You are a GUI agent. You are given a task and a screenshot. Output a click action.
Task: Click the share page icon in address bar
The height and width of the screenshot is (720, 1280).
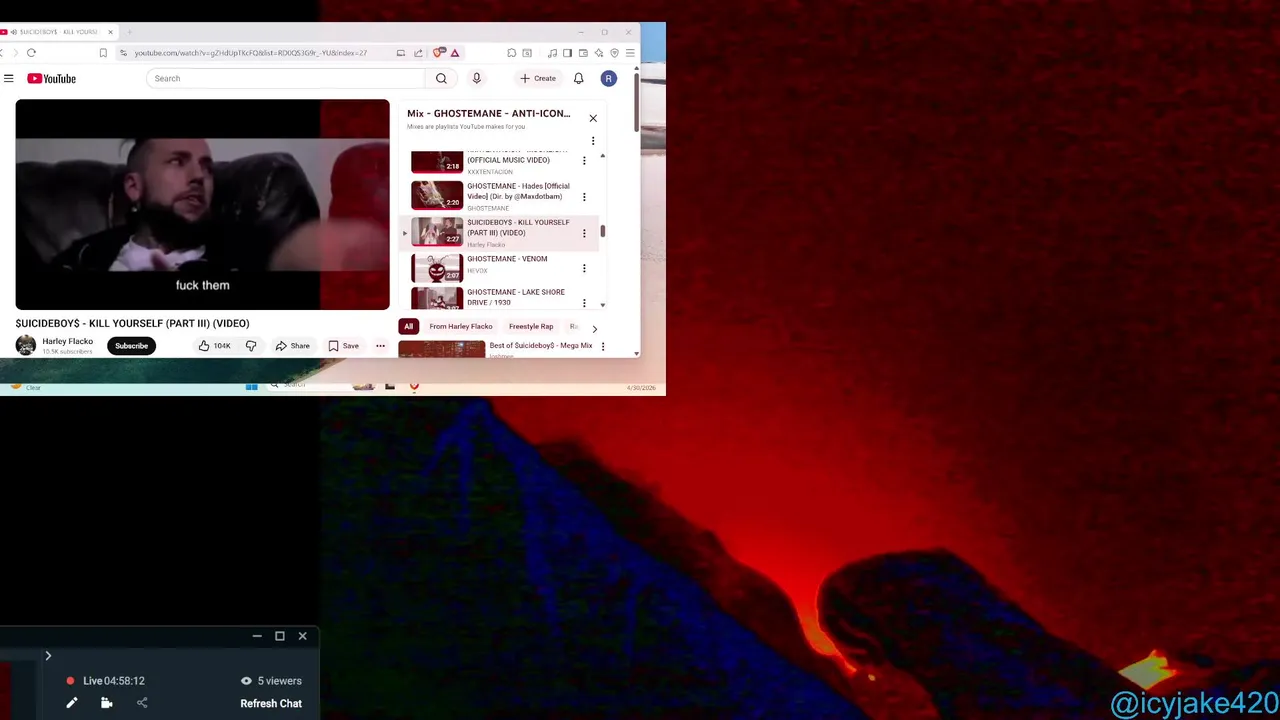418,53
